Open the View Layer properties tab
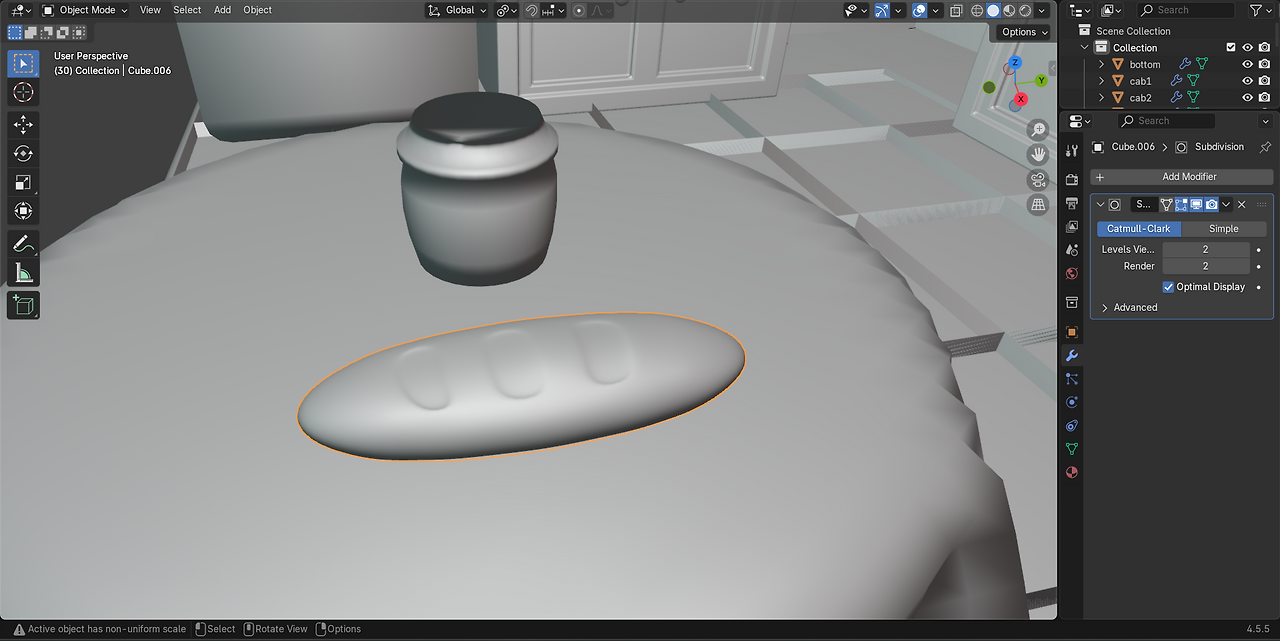Viewport: 1280px width, 641px height. tap(1072, 227)
